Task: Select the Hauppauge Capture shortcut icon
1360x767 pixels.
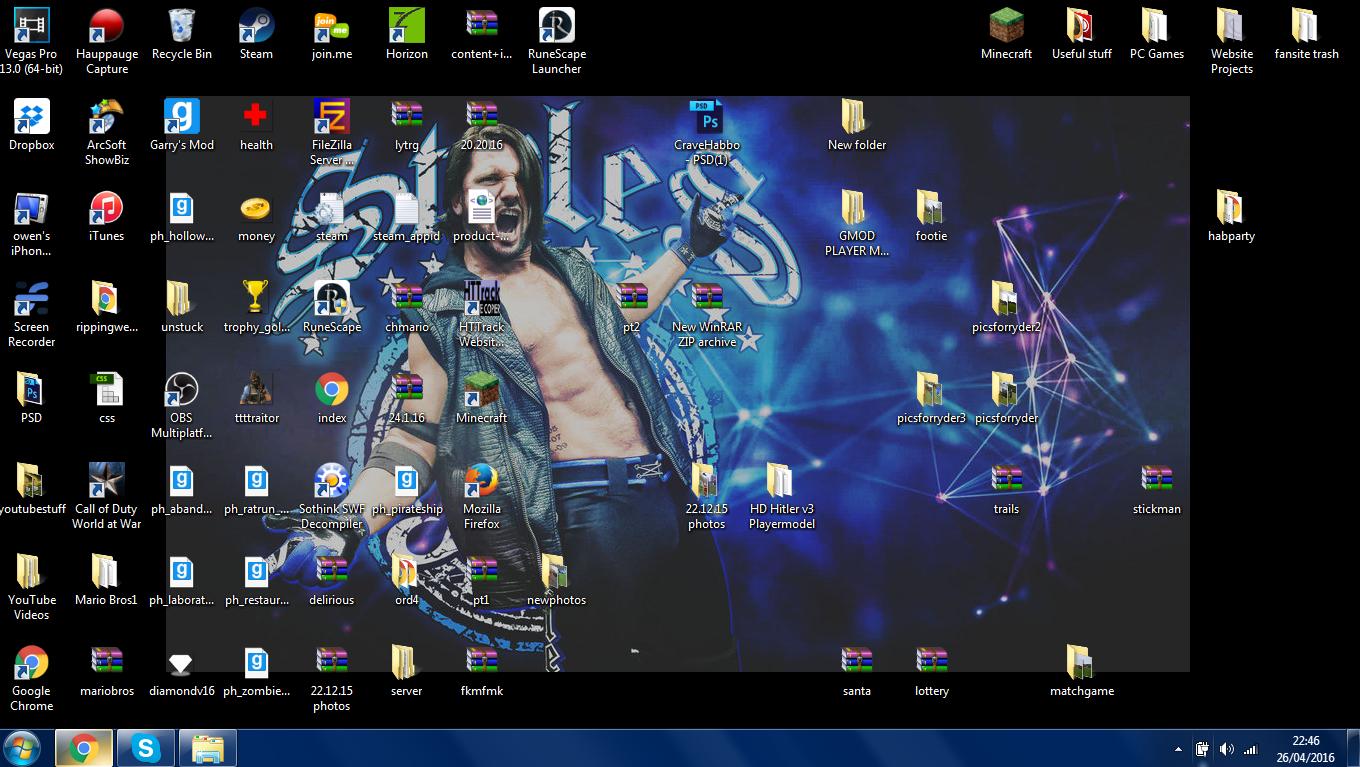Action: click(x=106, y=27)
